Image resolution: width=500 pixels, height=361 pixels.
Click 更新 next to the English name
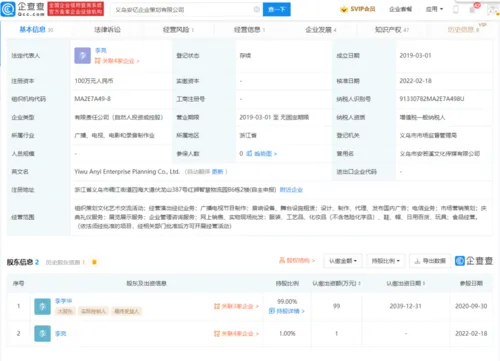click(x=218, y=172)
